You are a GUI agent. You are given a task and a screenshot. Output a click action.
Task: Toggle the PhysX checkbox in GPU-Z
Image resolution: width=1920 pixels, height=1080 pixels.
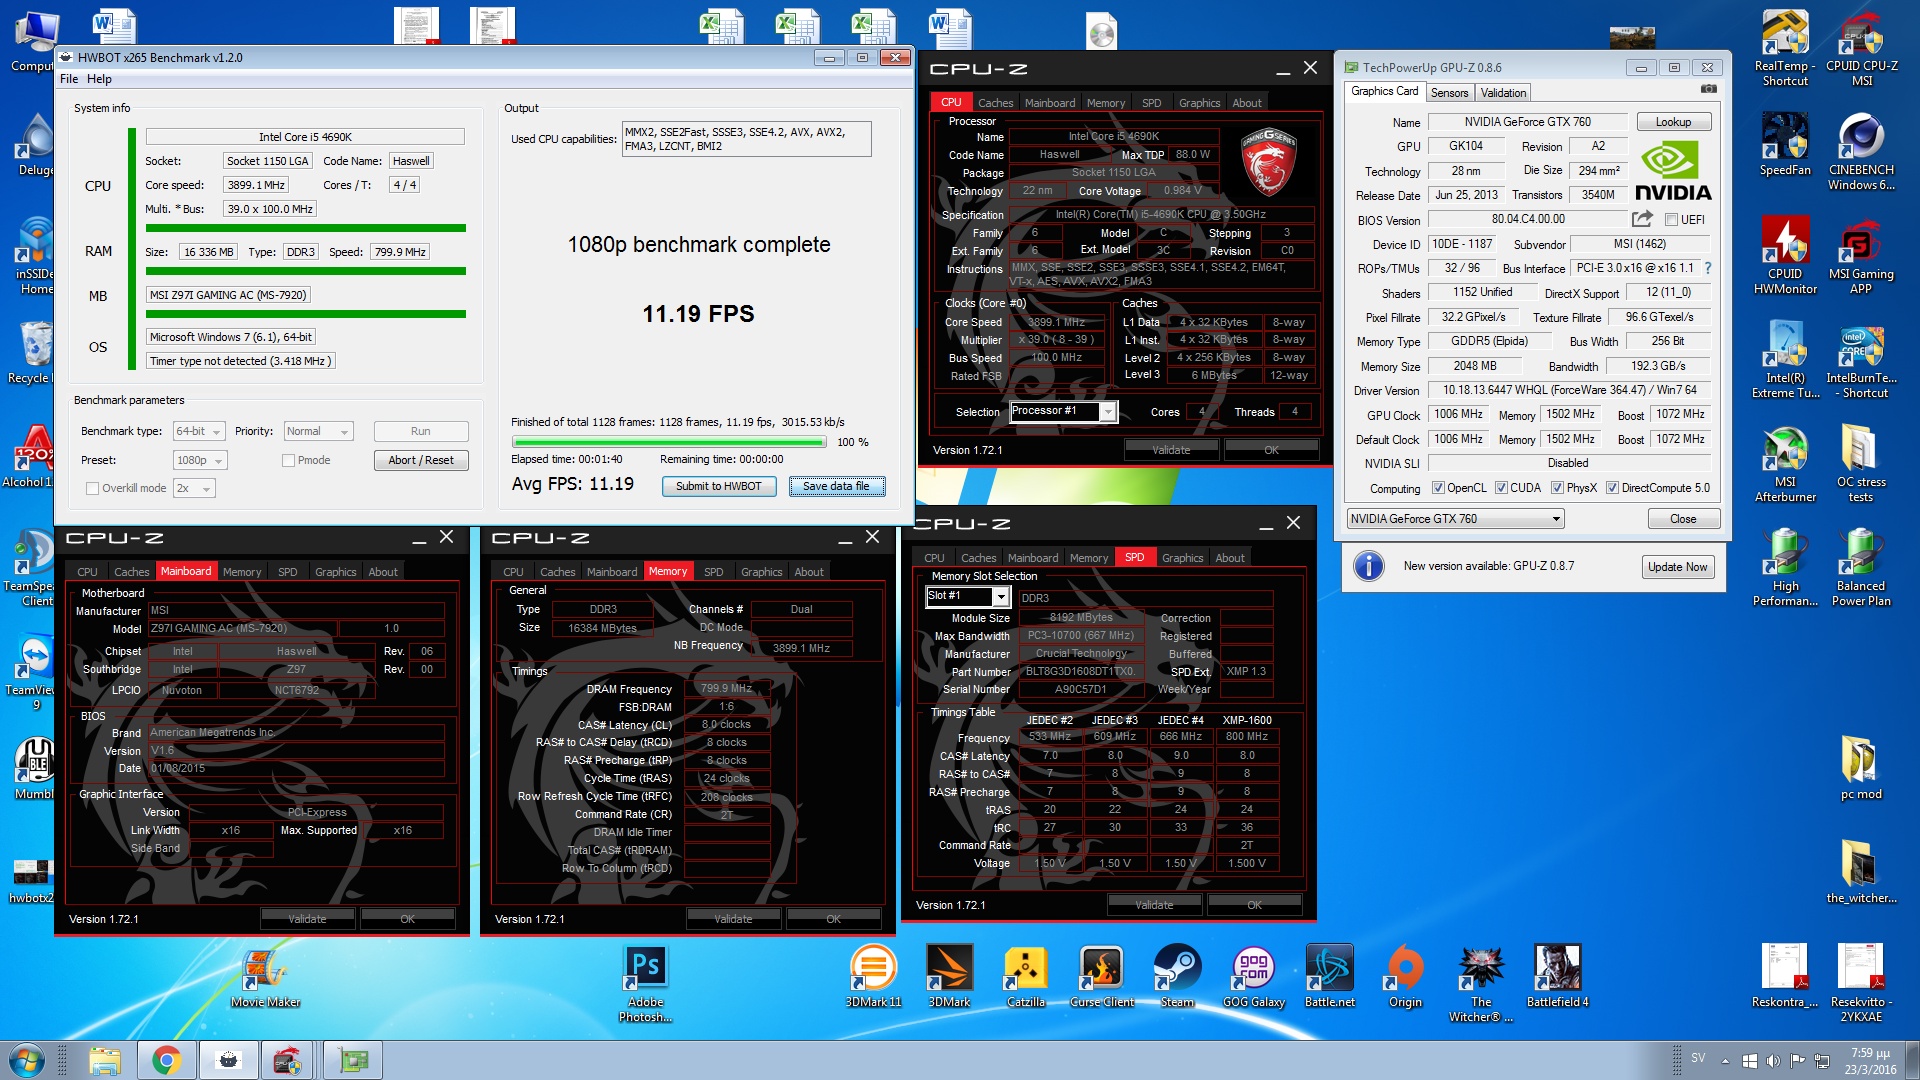[x=1557, y=488]
